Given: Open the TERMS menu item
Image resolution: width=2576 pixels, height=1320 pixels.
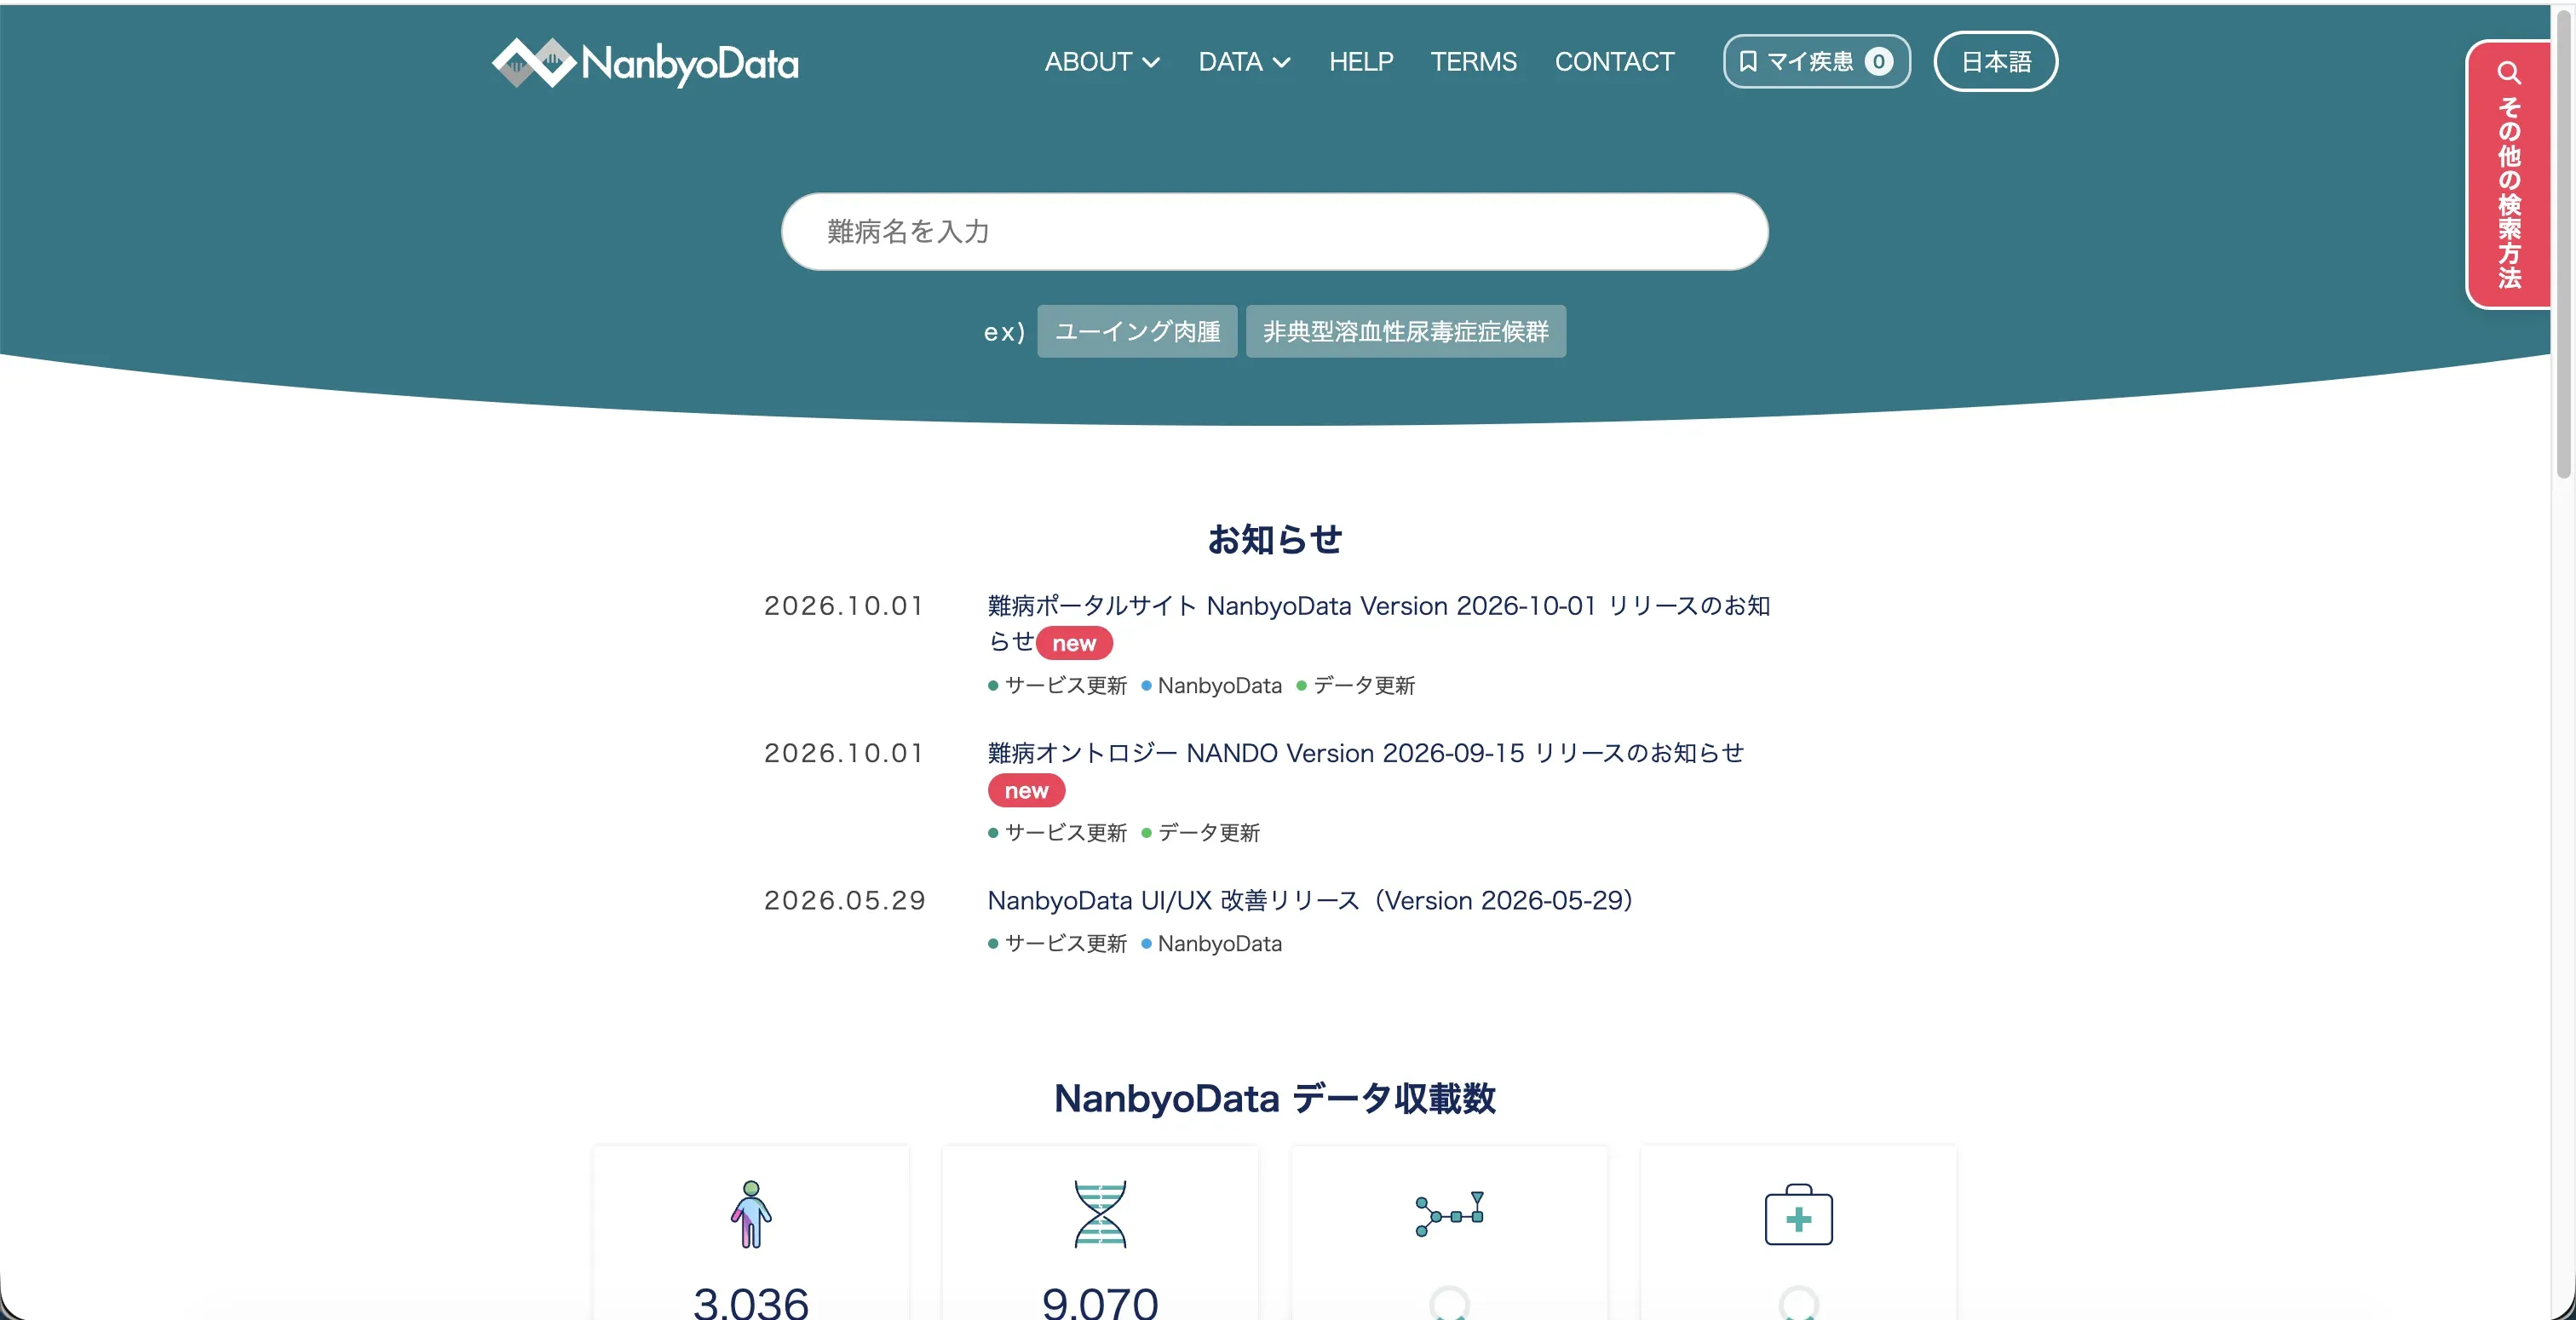Looking at the screenshot, I should pyautogui.click(x=1473, y=62).
